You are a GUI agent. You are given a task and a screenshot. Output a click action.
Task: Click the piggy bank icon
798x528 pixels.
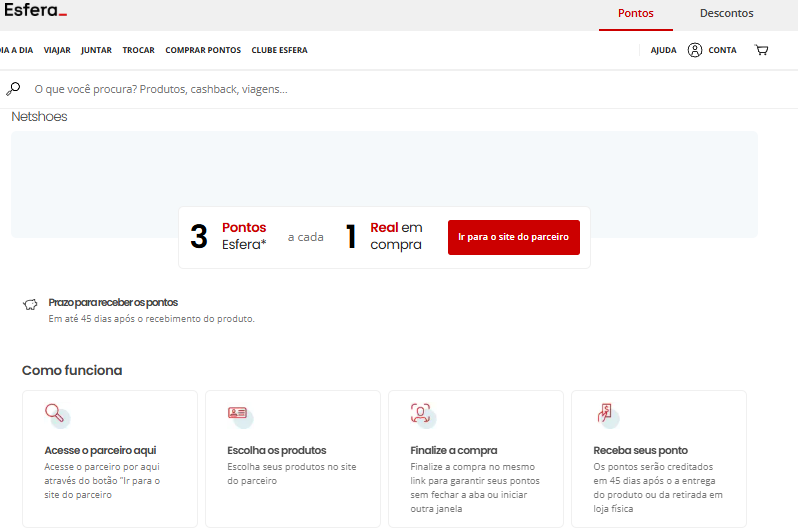point(31,304)
